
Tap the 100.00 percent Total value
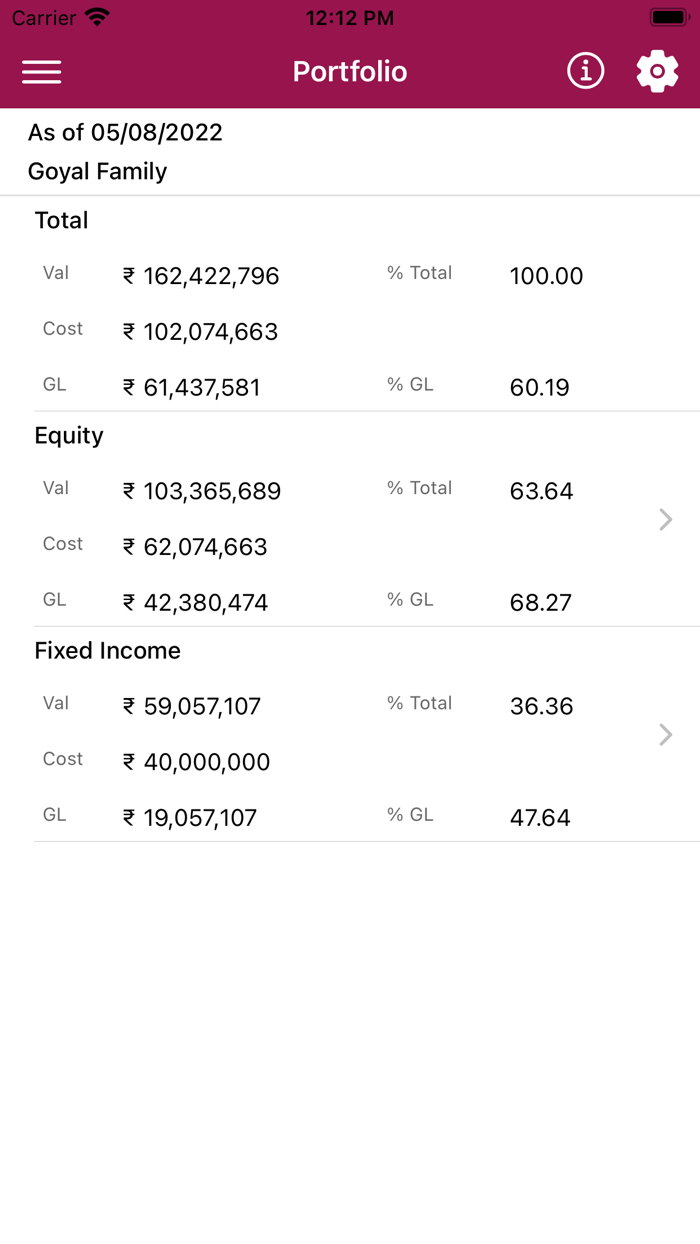[546, 276]
